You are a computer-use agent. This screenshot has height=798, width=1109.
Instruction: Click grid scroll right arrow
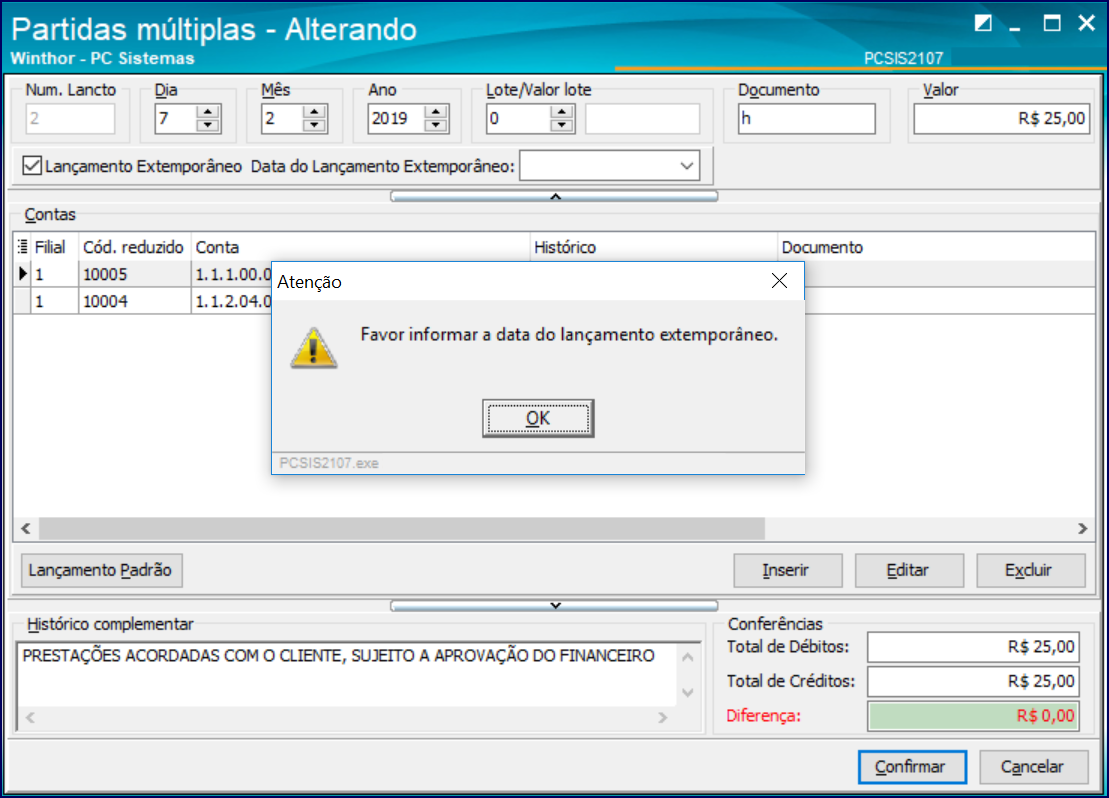click(1082, 528)
